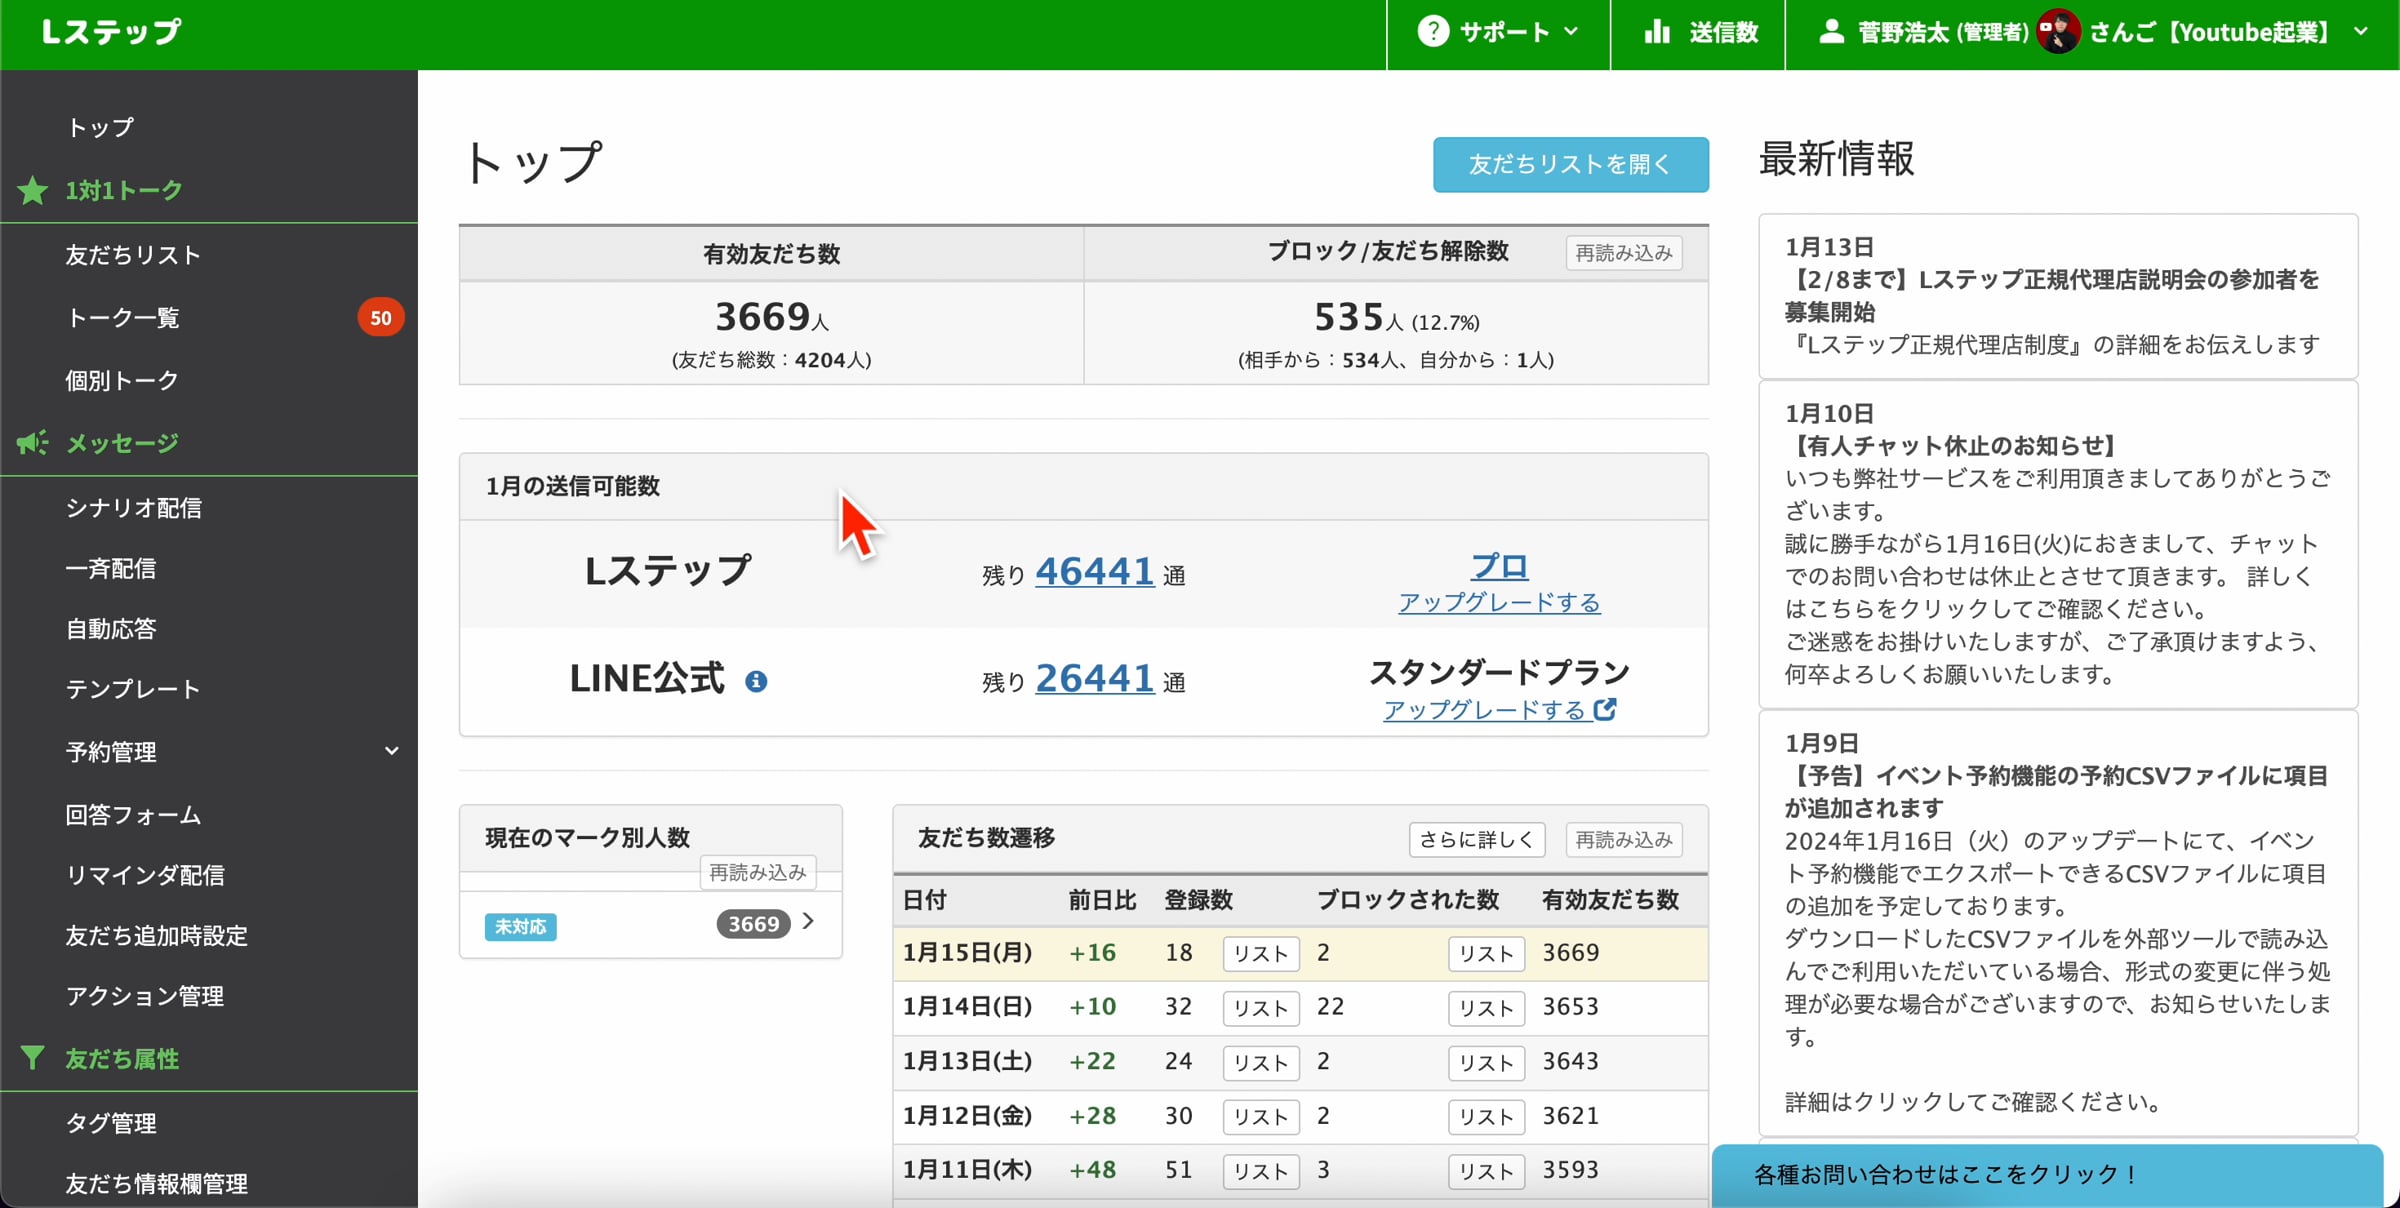Click 登録数 リスト button for 1月11日
Image resolution: width=2400 pixels, height=1208 pixels.
click(1261, 1171)
